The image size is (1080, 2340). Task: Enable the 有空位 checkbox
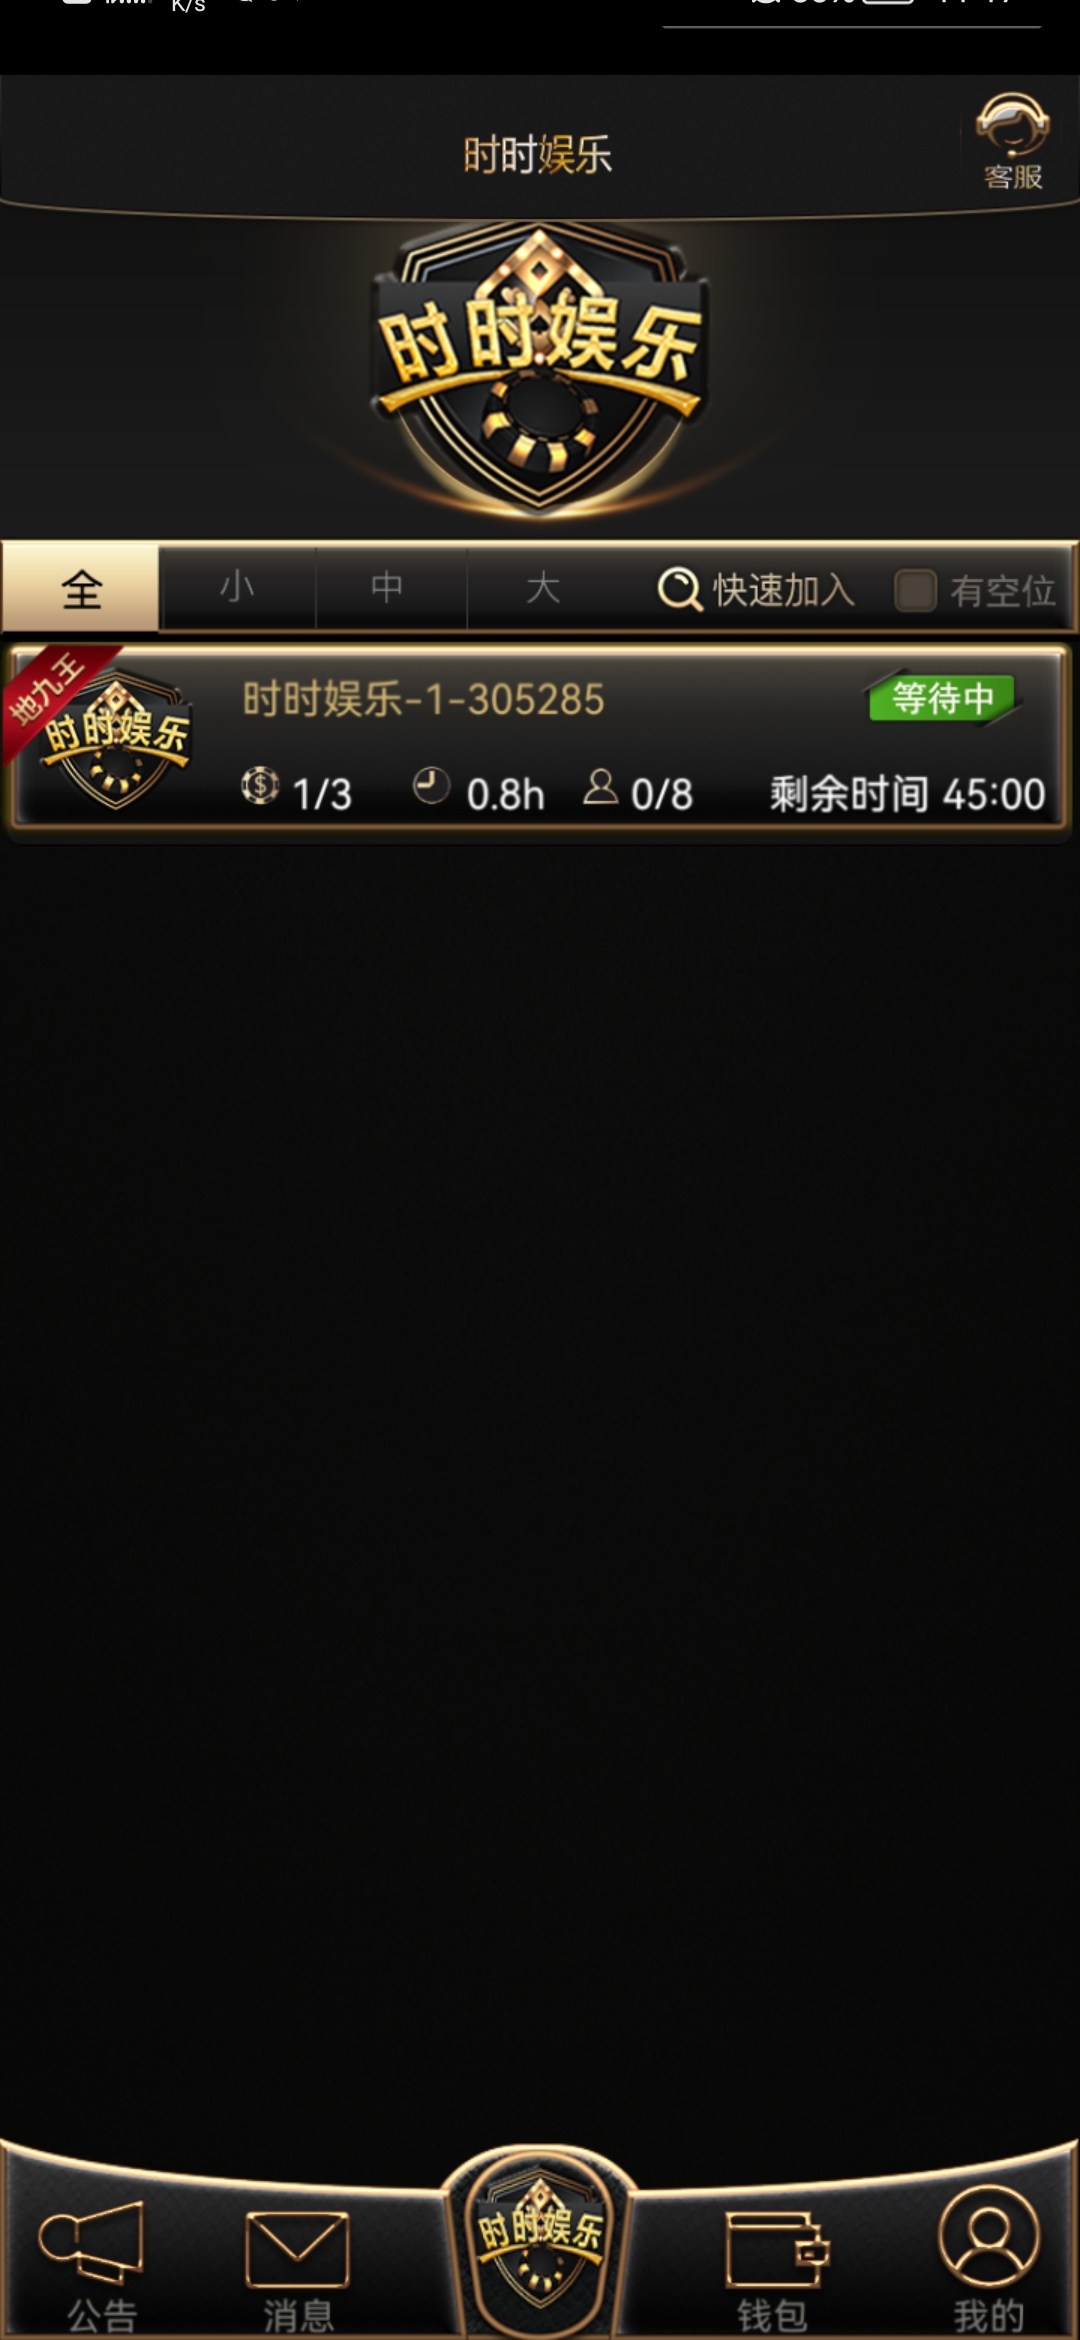click(x=914, y=590)
